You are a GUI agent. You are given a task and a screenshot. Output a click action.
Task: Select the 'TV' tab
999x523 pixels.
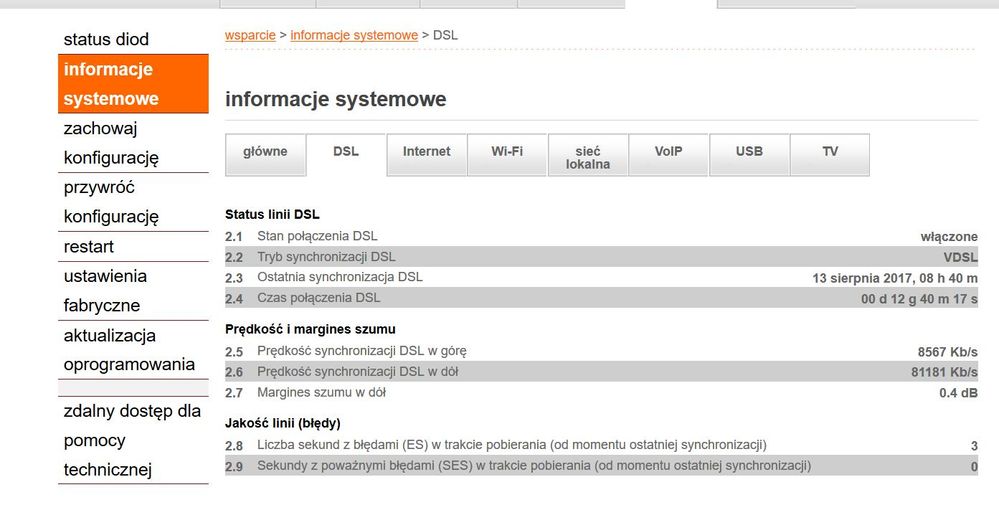tap(830, 152)
